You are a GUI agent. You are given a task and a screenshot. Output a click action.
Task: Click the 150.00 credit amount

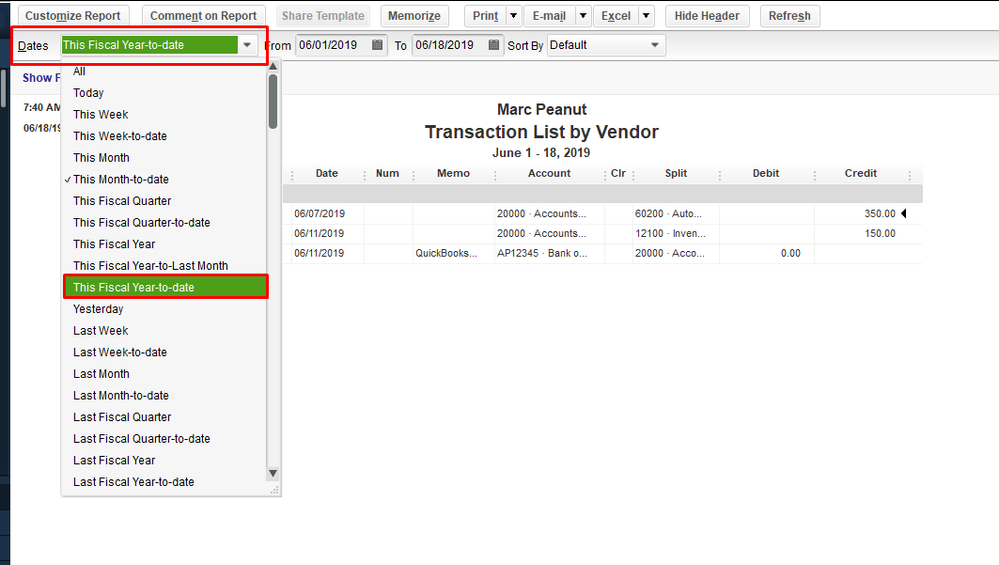click(x=880, y=233)
